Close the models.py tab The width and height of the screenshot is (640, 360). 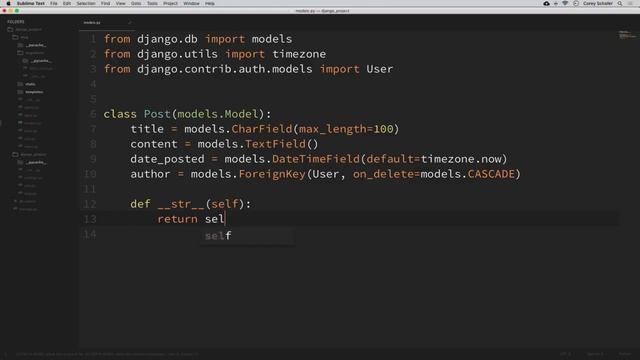click(130, 23)
